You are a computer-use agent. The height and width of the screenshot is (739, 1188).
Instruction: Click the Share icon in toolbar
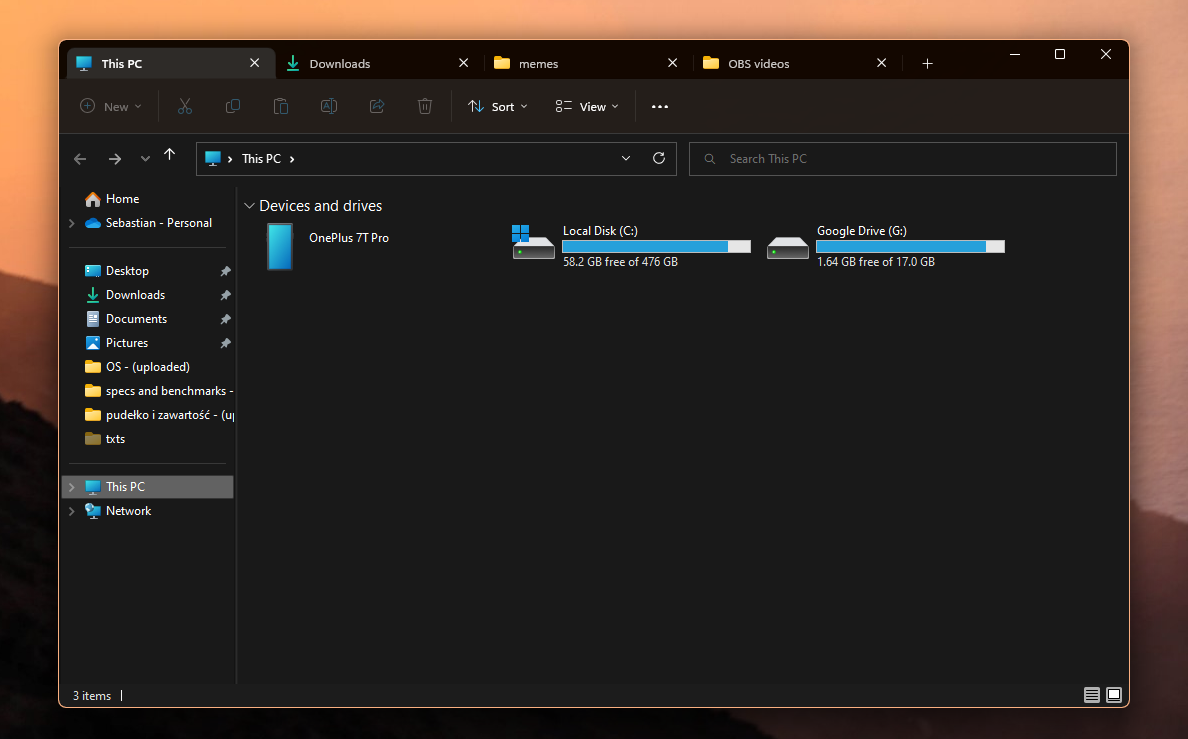[377, 106]
